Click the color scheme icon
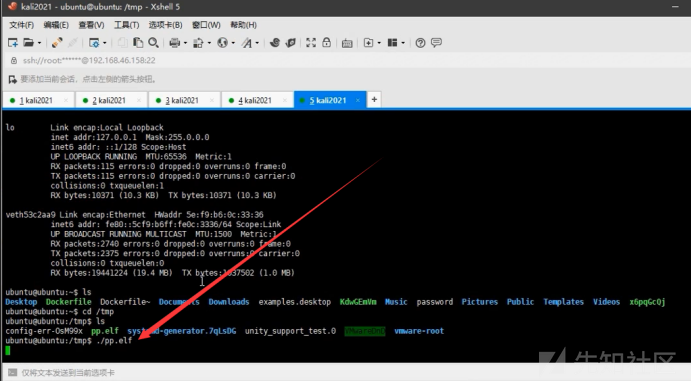Viewport: 692px width, 382px height. [199, 43]
